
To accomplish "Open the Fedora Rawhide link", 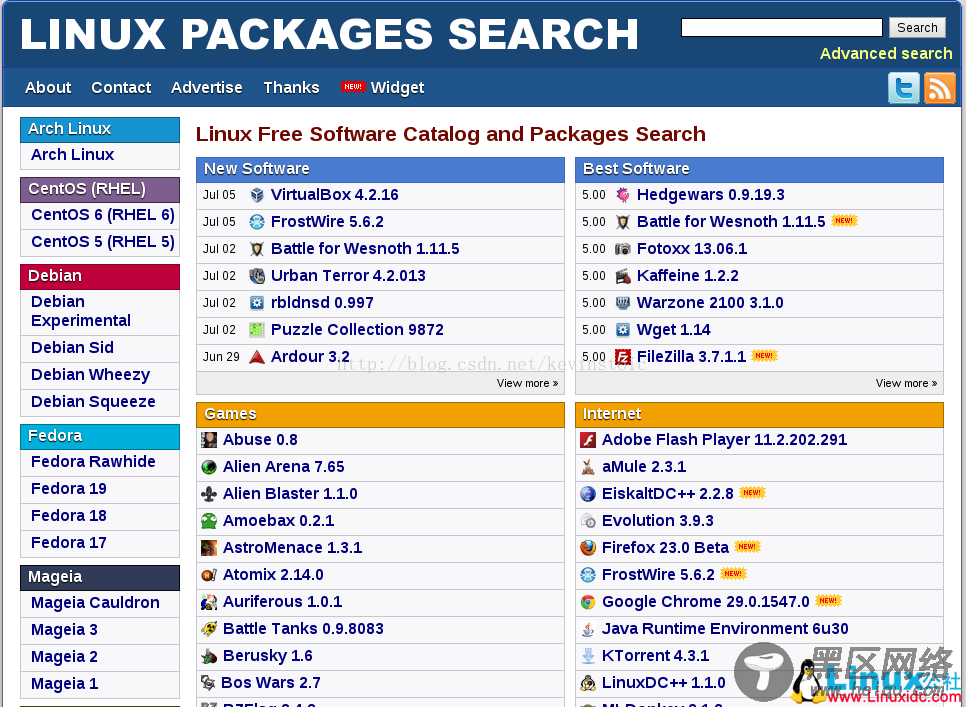I will tap(93, 461).
